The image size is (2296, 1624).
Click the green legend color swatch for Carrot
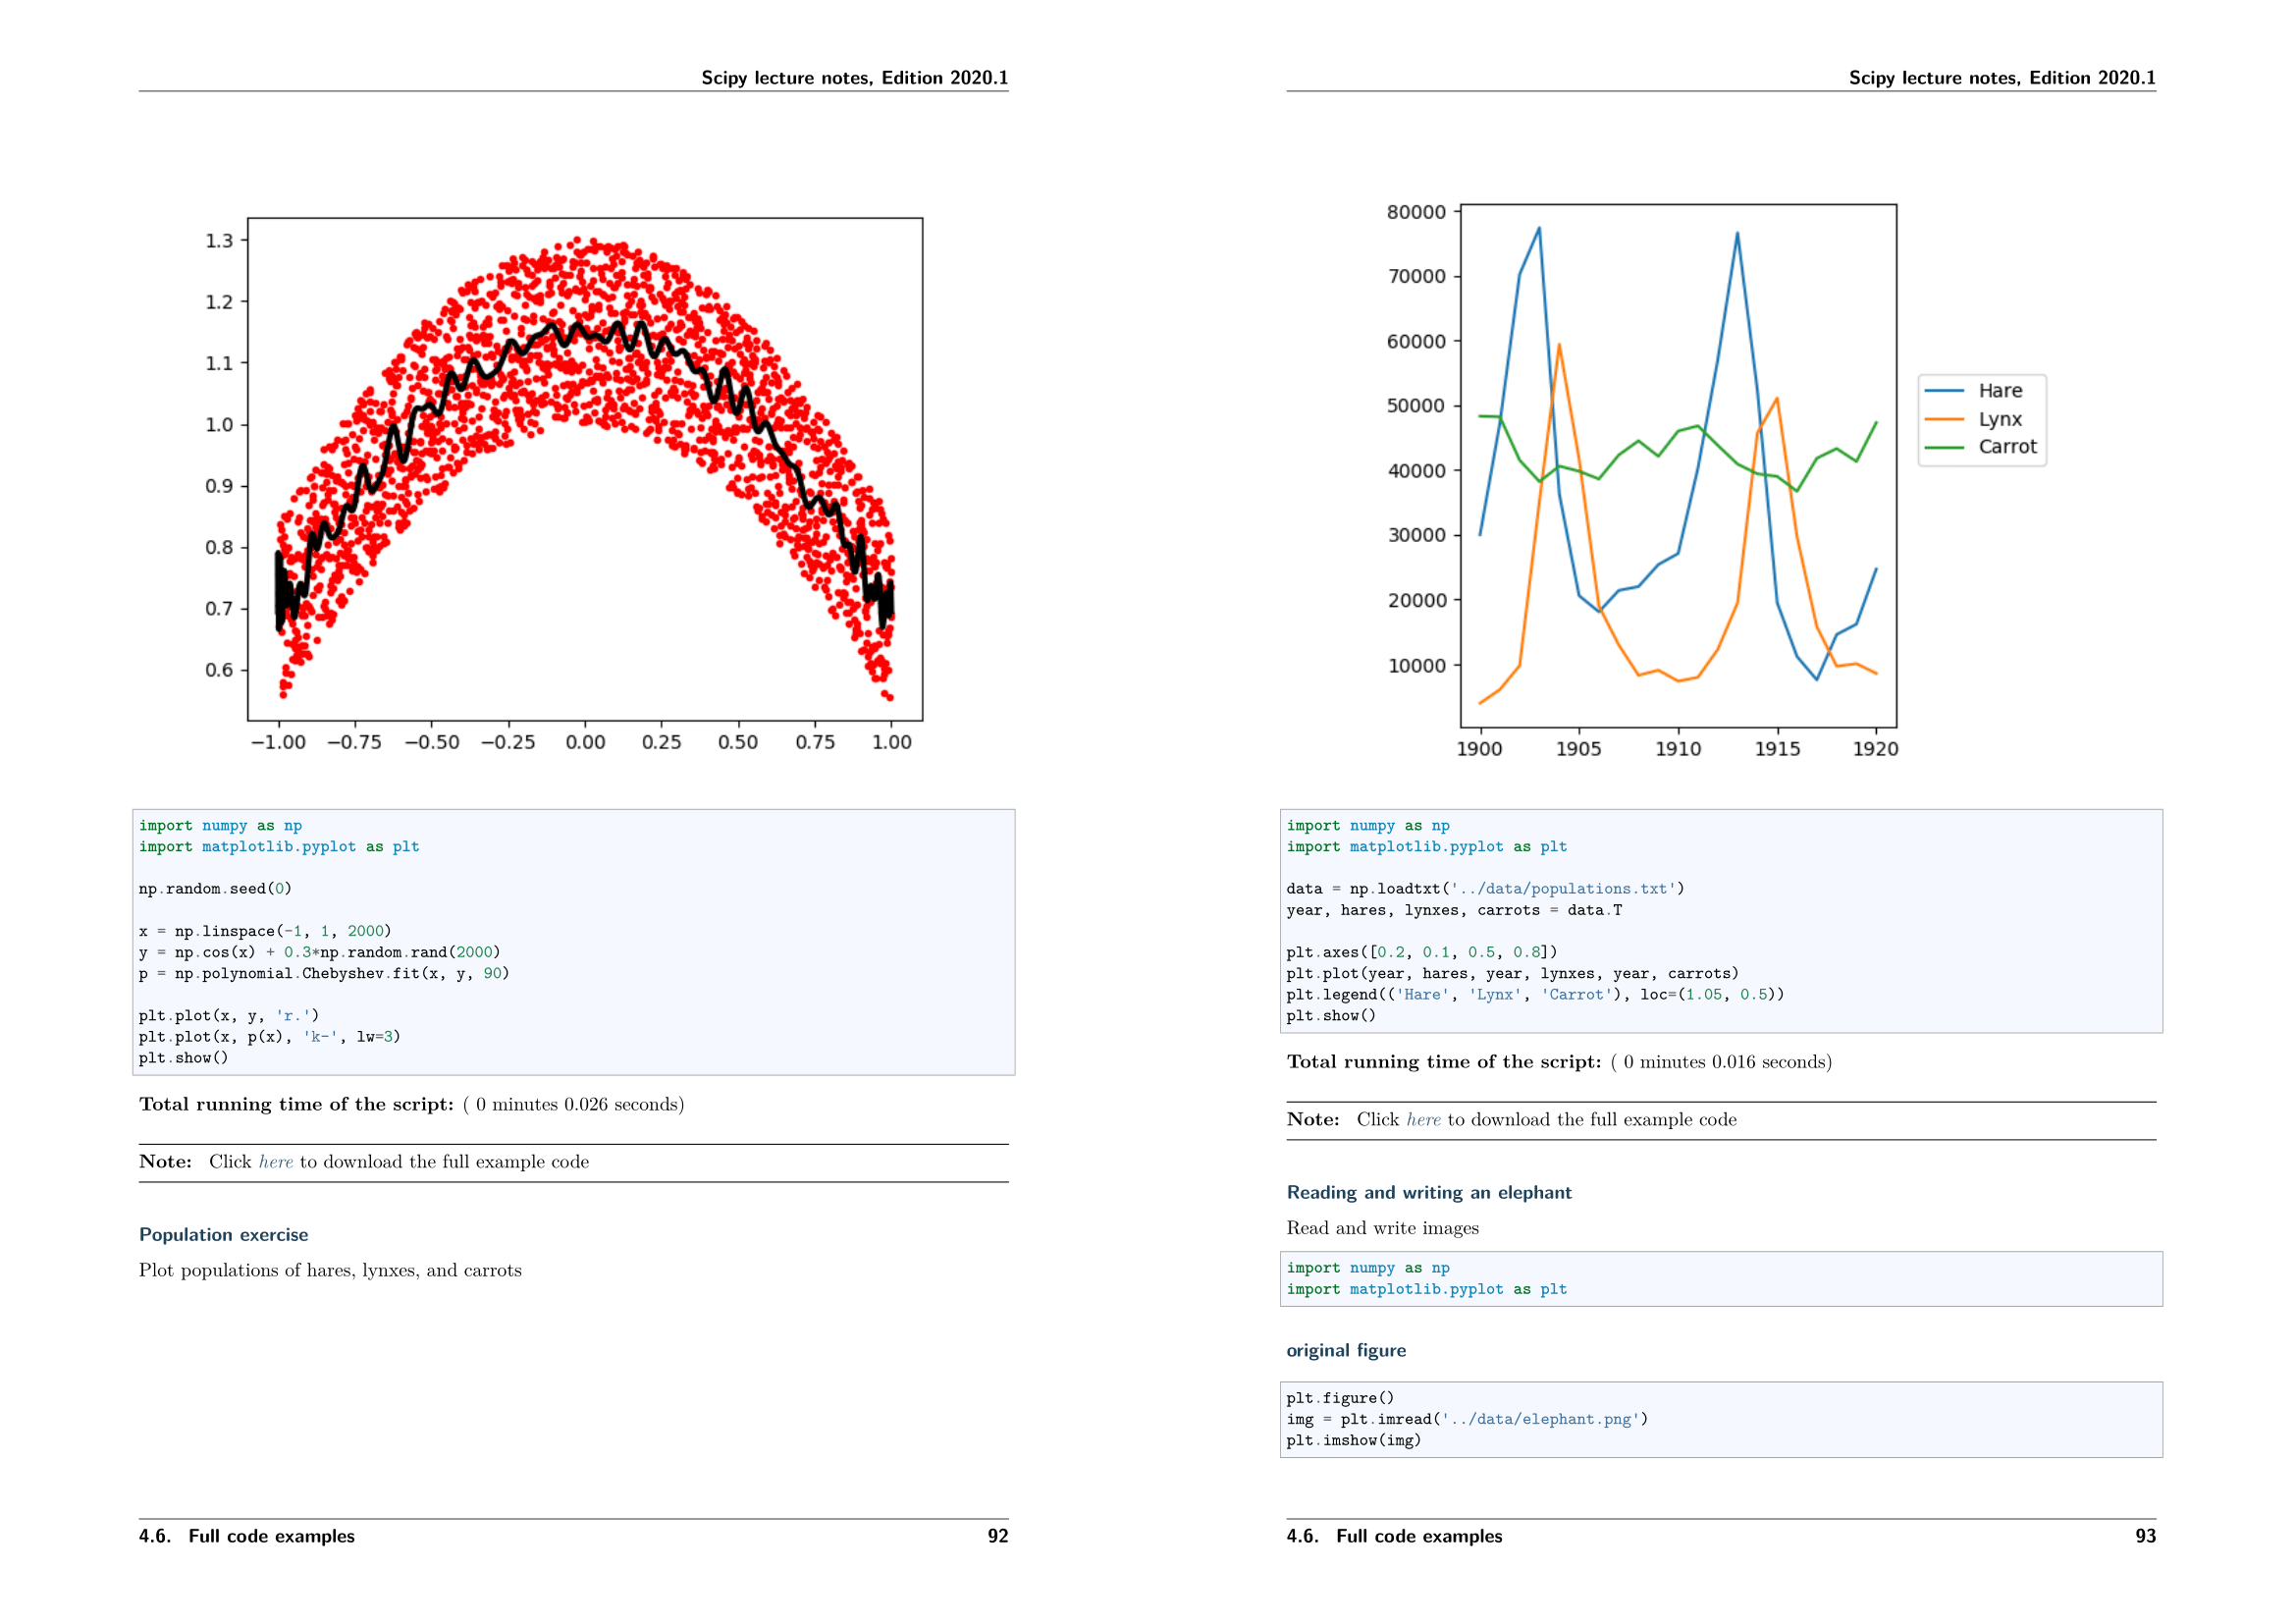[x=1945, y=447]
